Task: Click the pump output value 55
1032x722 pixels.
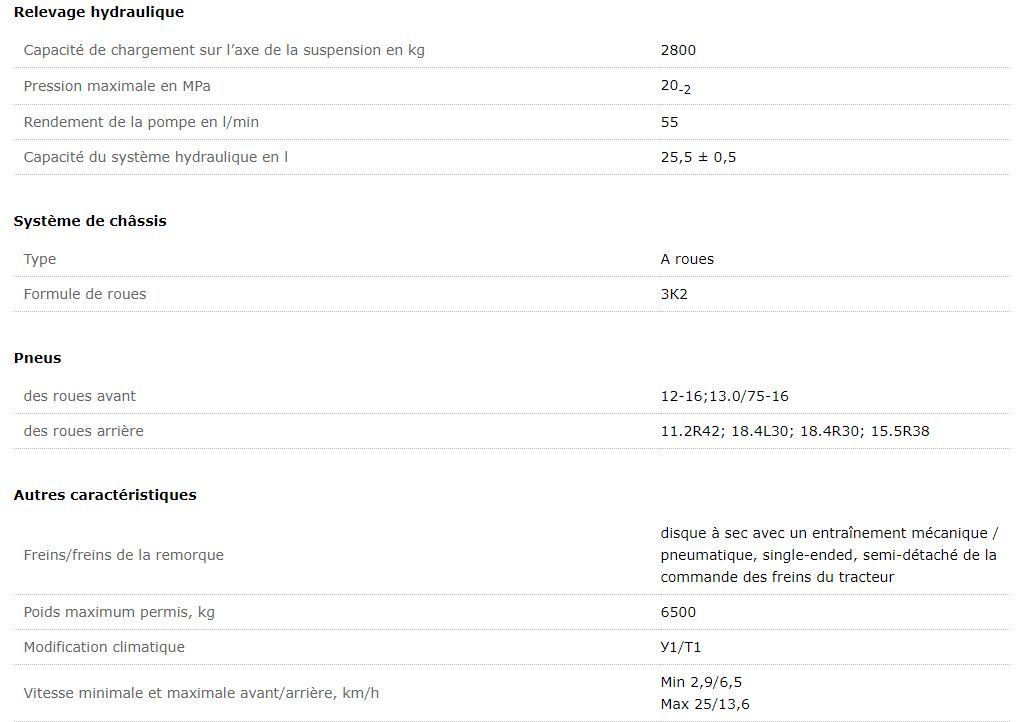Action: pyautogui.click(x=669, y=122)
